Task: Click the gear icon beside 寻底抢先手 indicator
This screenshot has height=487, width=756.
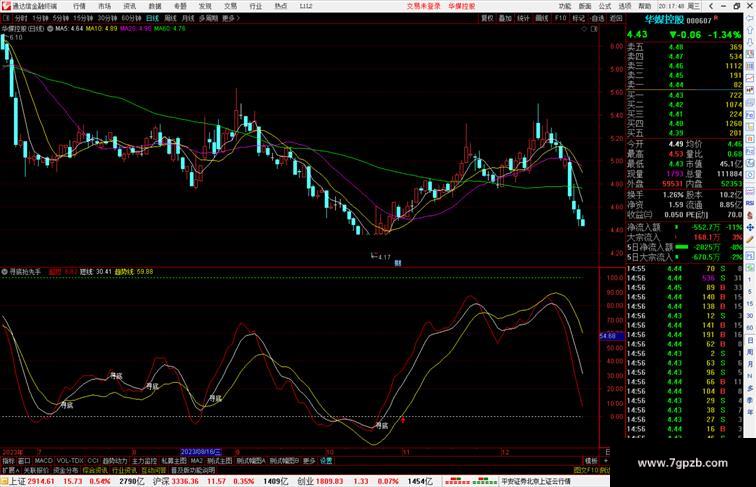Action: point(5,272)
